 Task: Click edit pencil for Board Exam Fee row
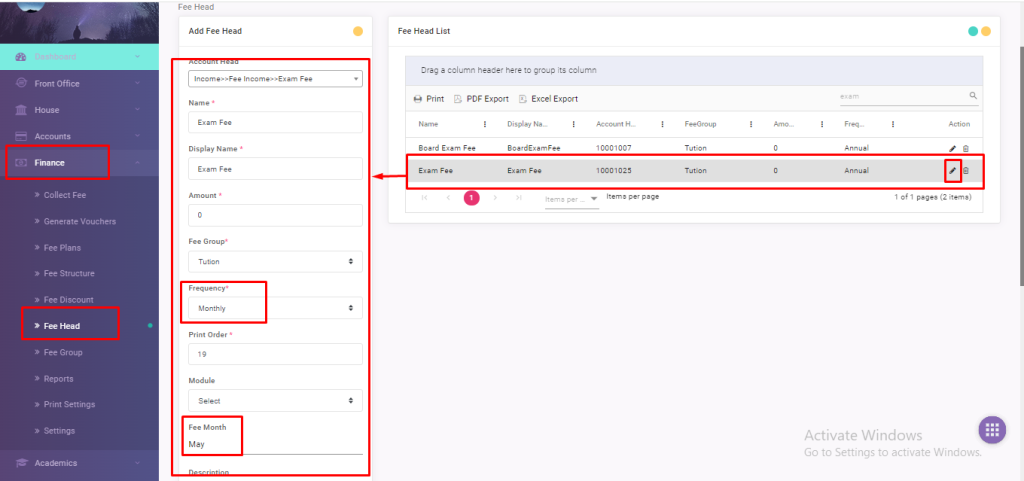(952, 148)
